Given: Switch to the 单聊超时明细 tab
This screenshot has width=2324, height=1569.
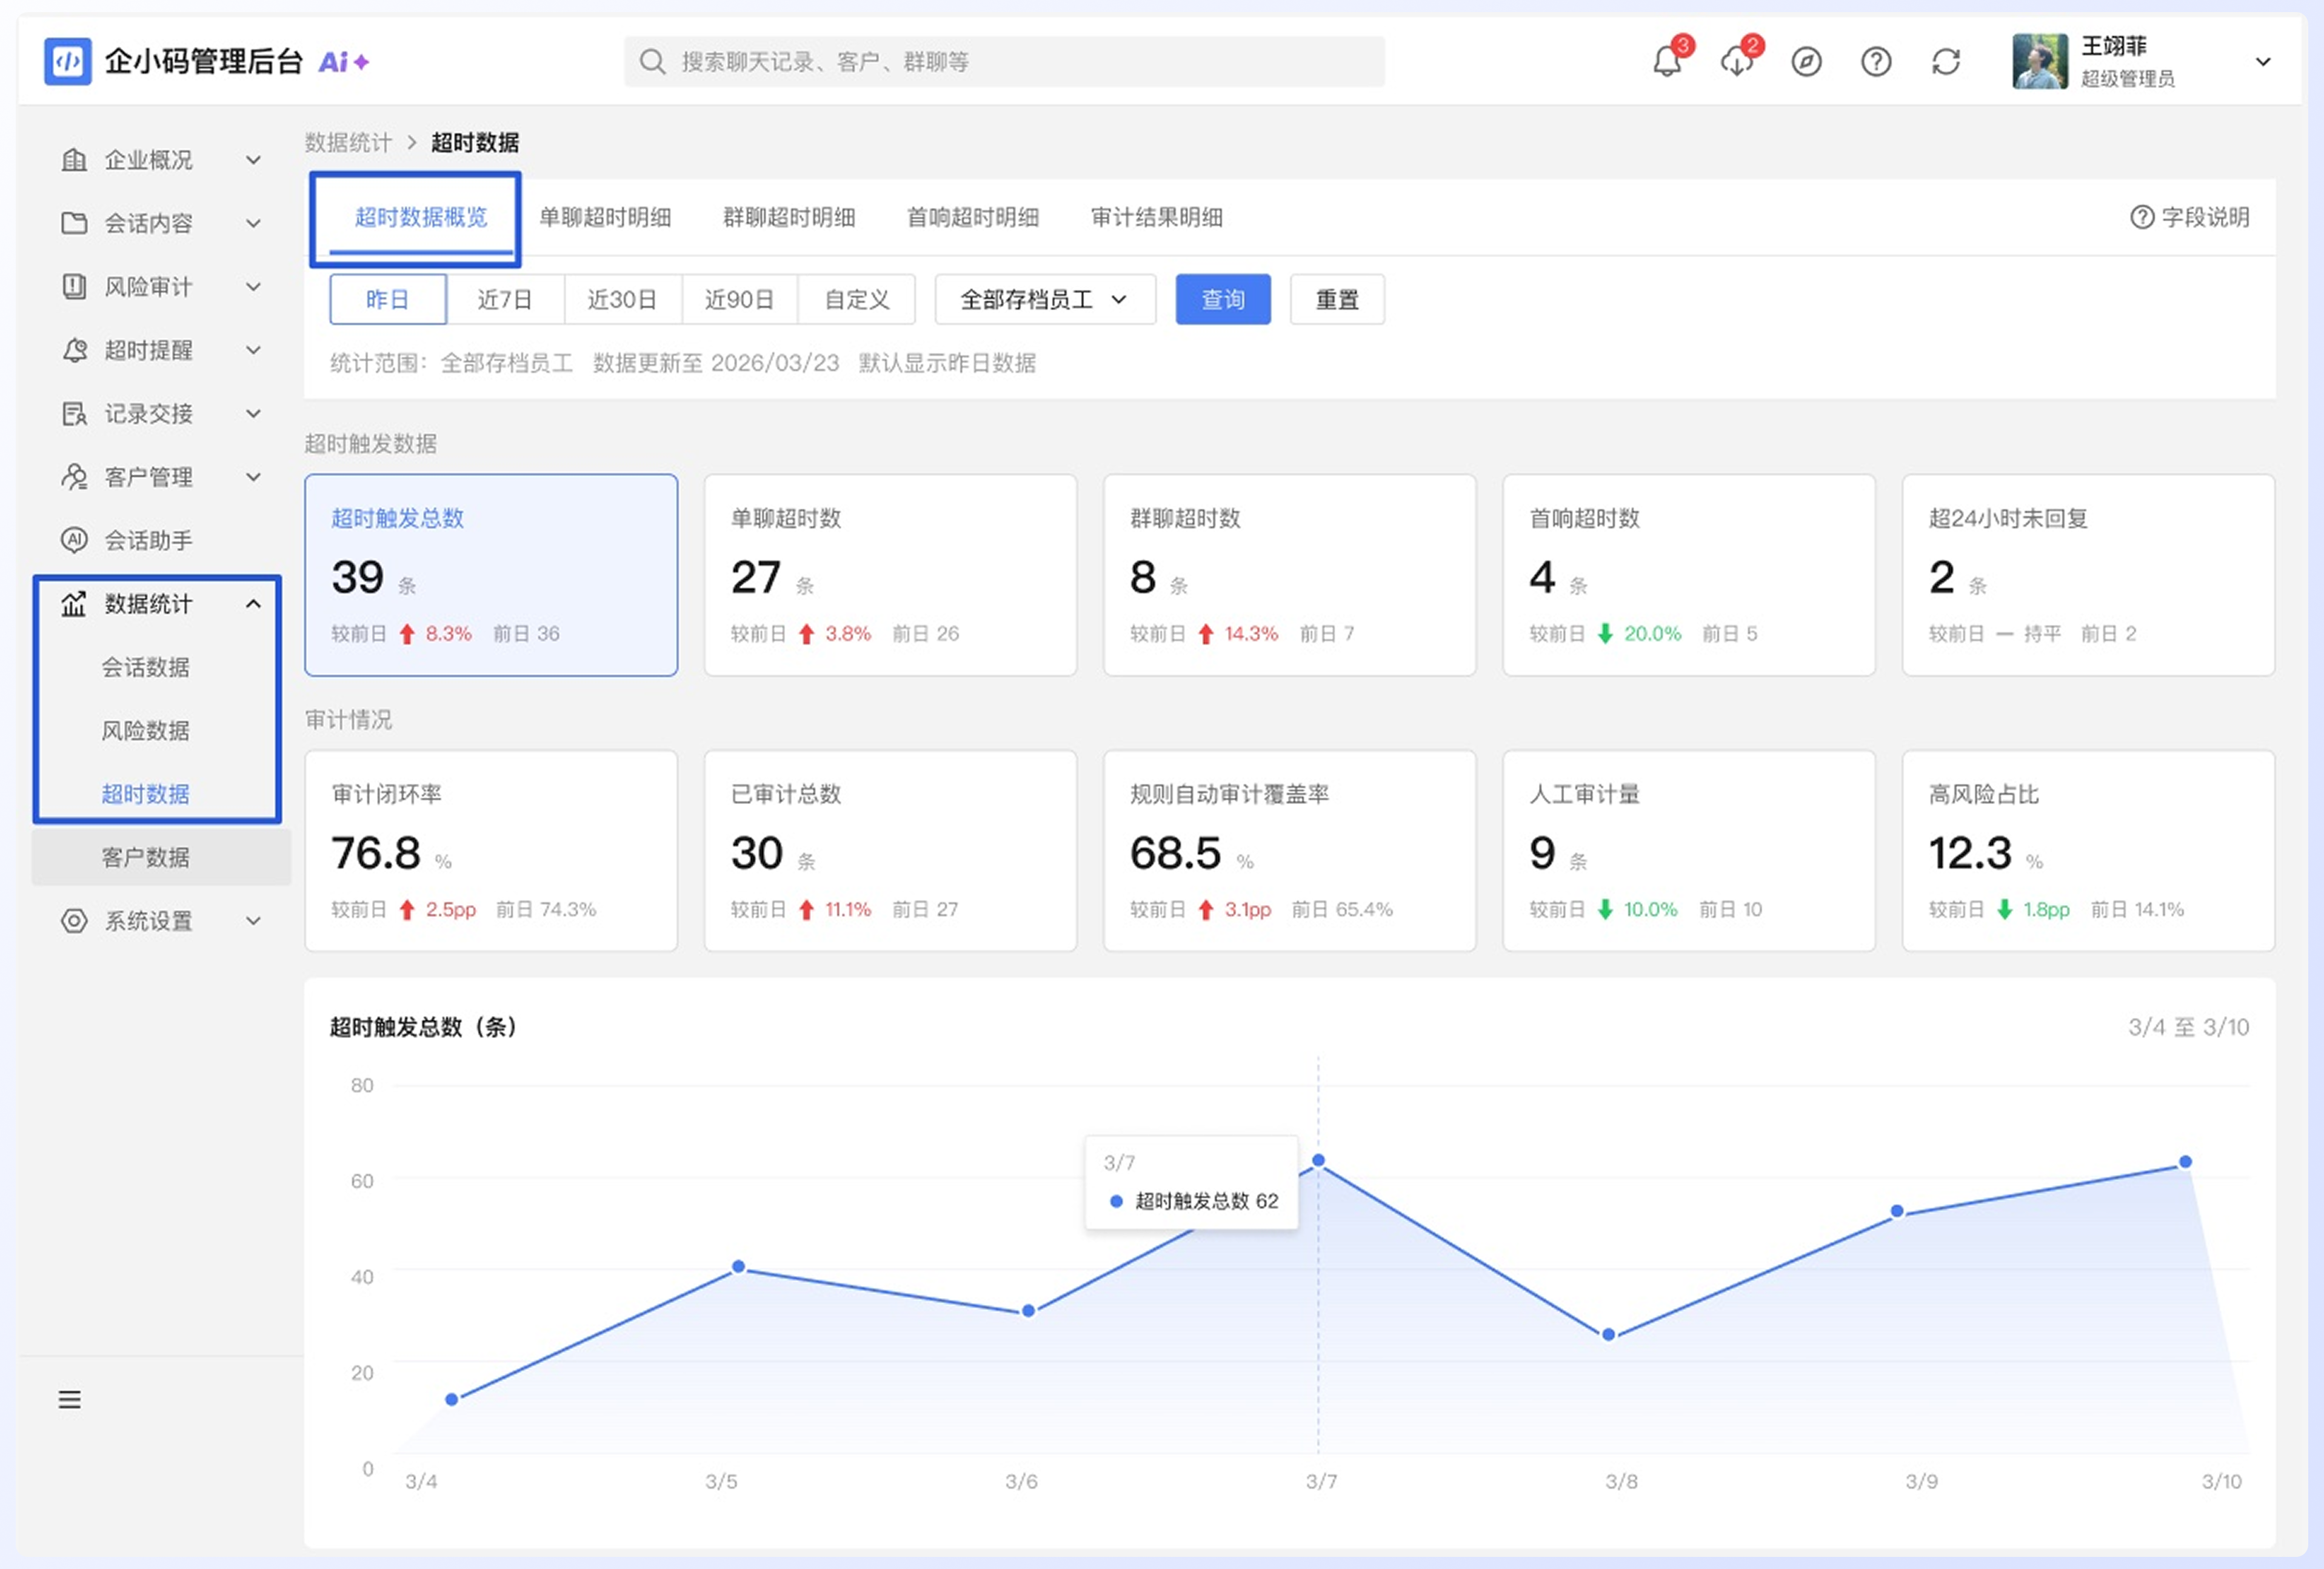Looking at the screenshot, I should click(605, 217).
